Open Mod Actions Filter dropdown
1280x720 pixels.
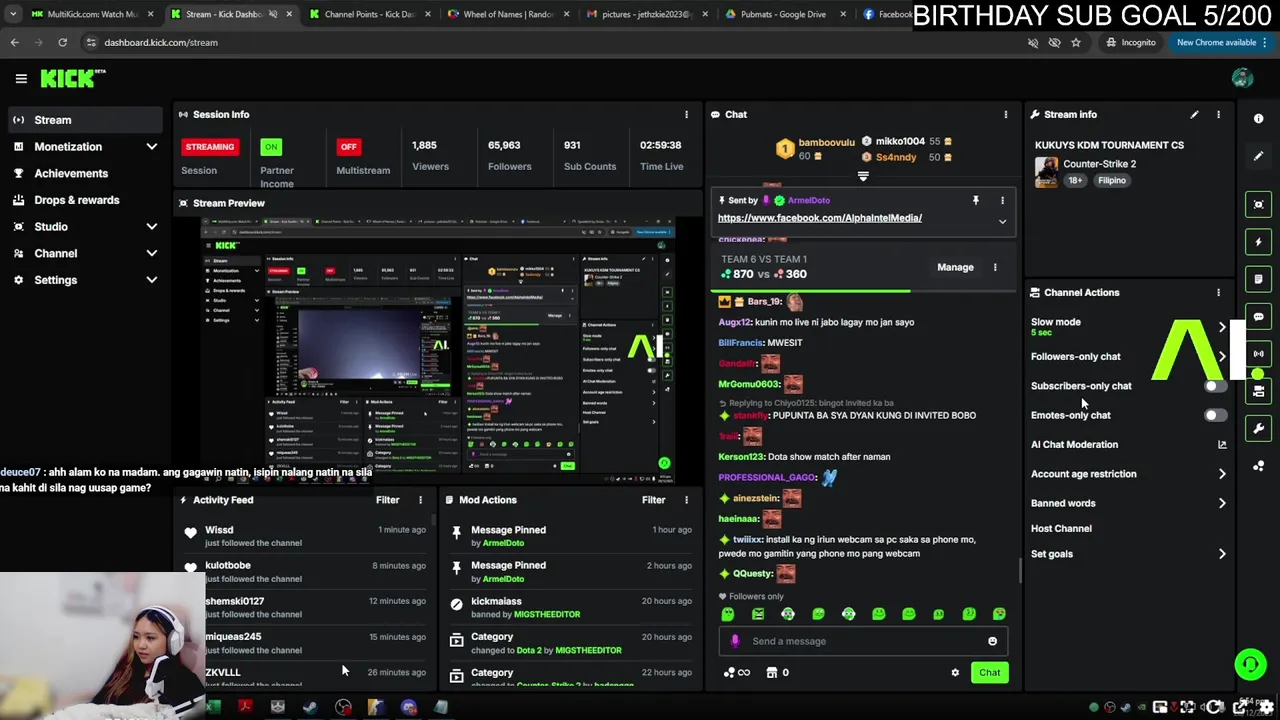click(x=654, y=500)
